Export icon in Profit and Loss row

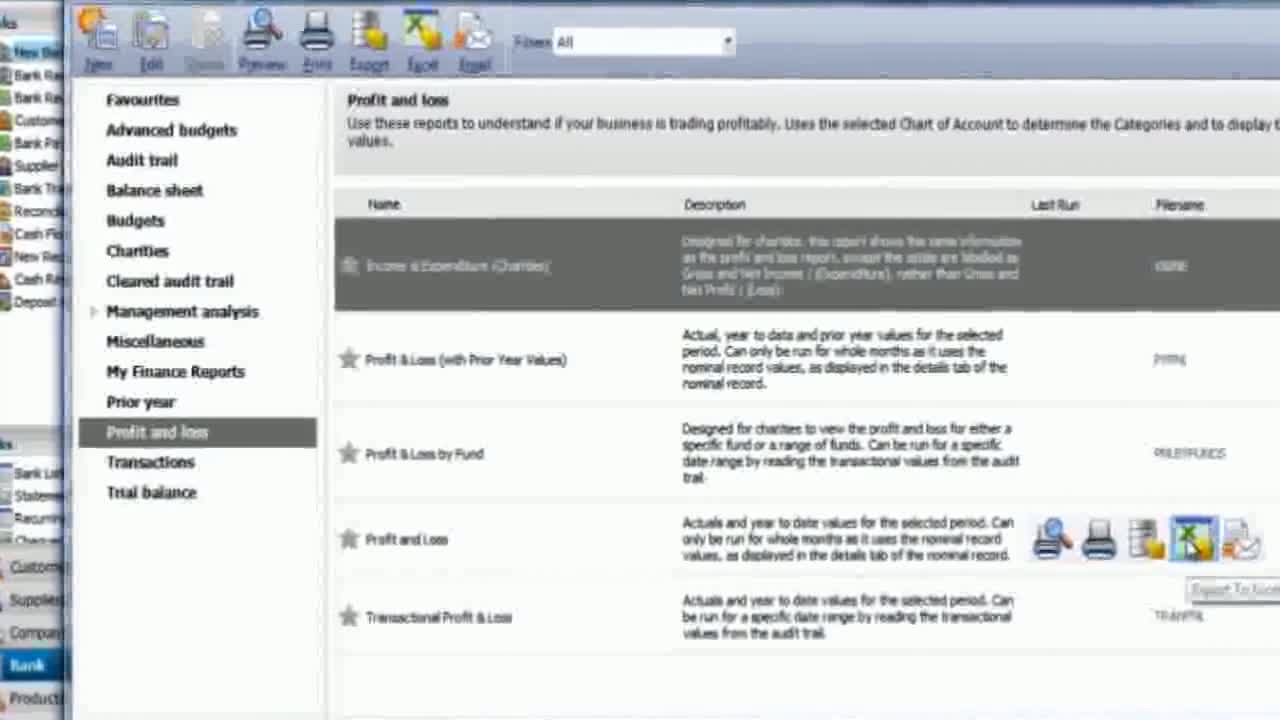coord(1146,539)
